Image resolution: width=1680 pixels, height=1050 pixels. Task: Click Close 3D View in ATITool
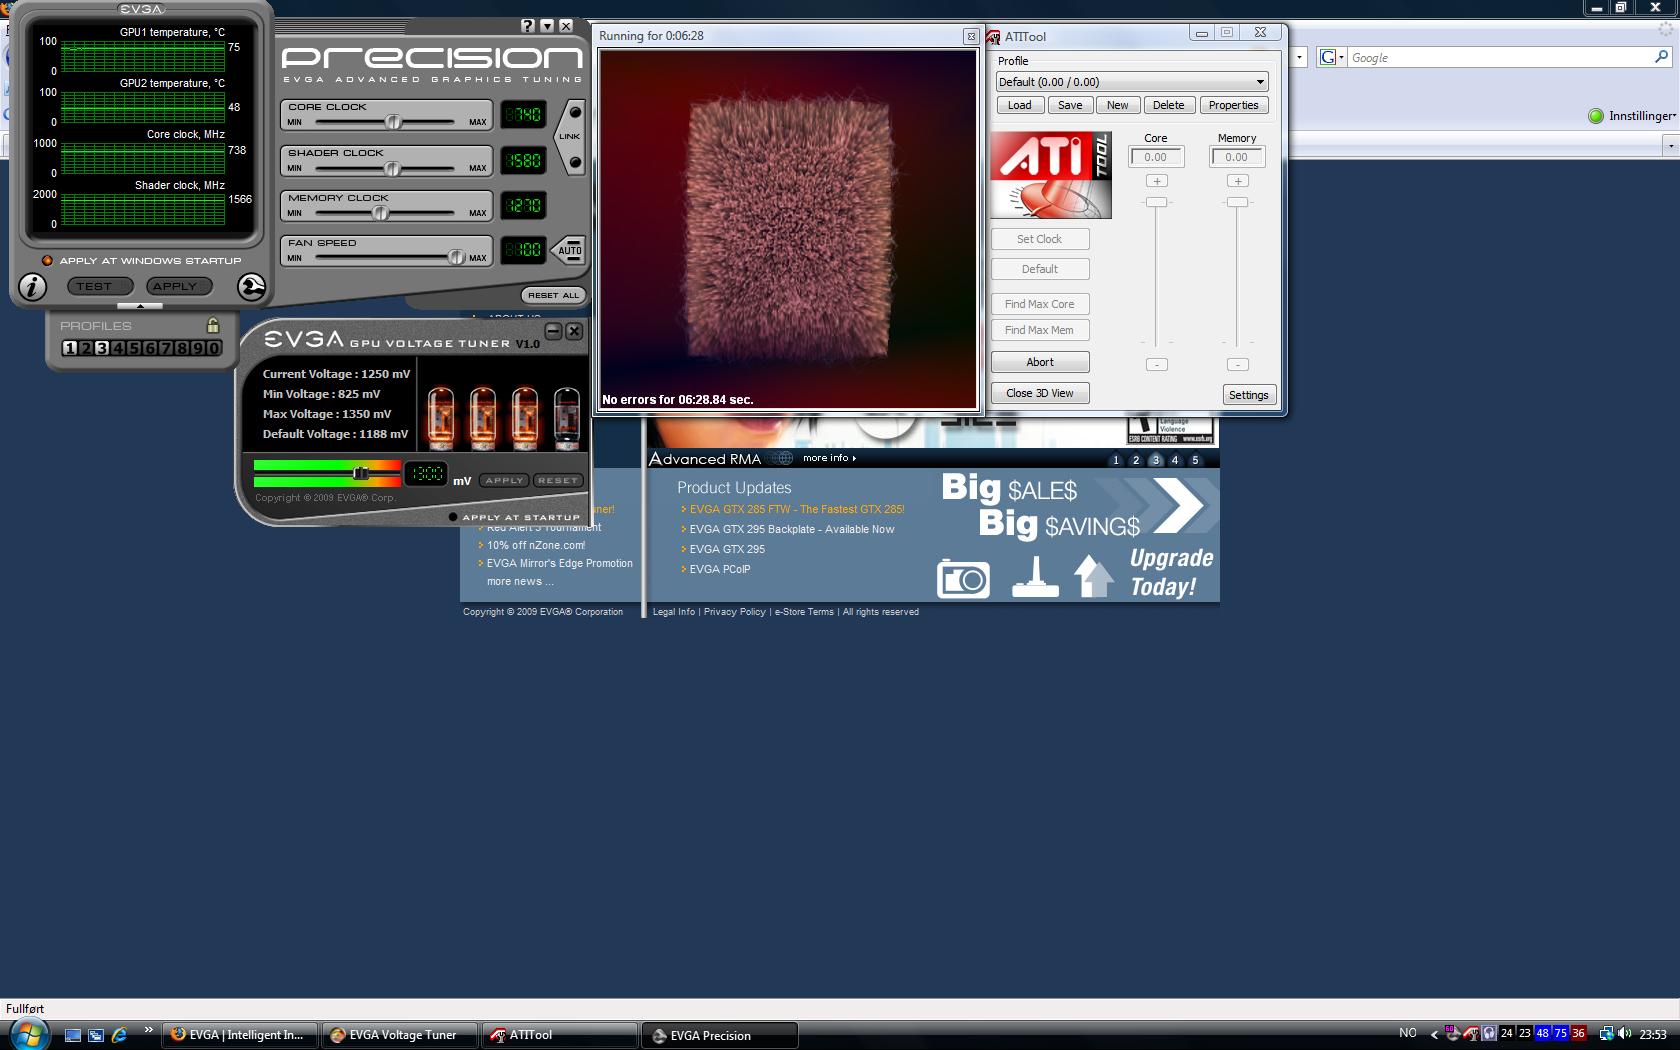pyautogui.click(x=1040, y=393)
